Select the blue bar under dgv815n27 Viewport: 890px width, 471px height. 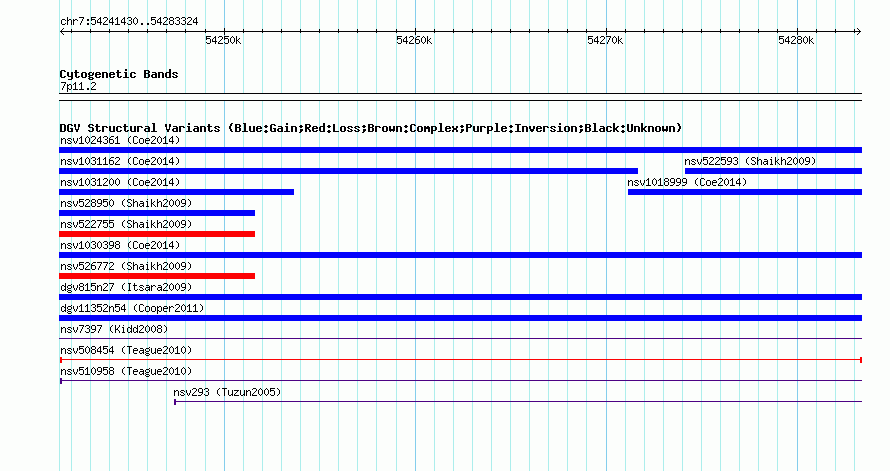pos(460,297)
